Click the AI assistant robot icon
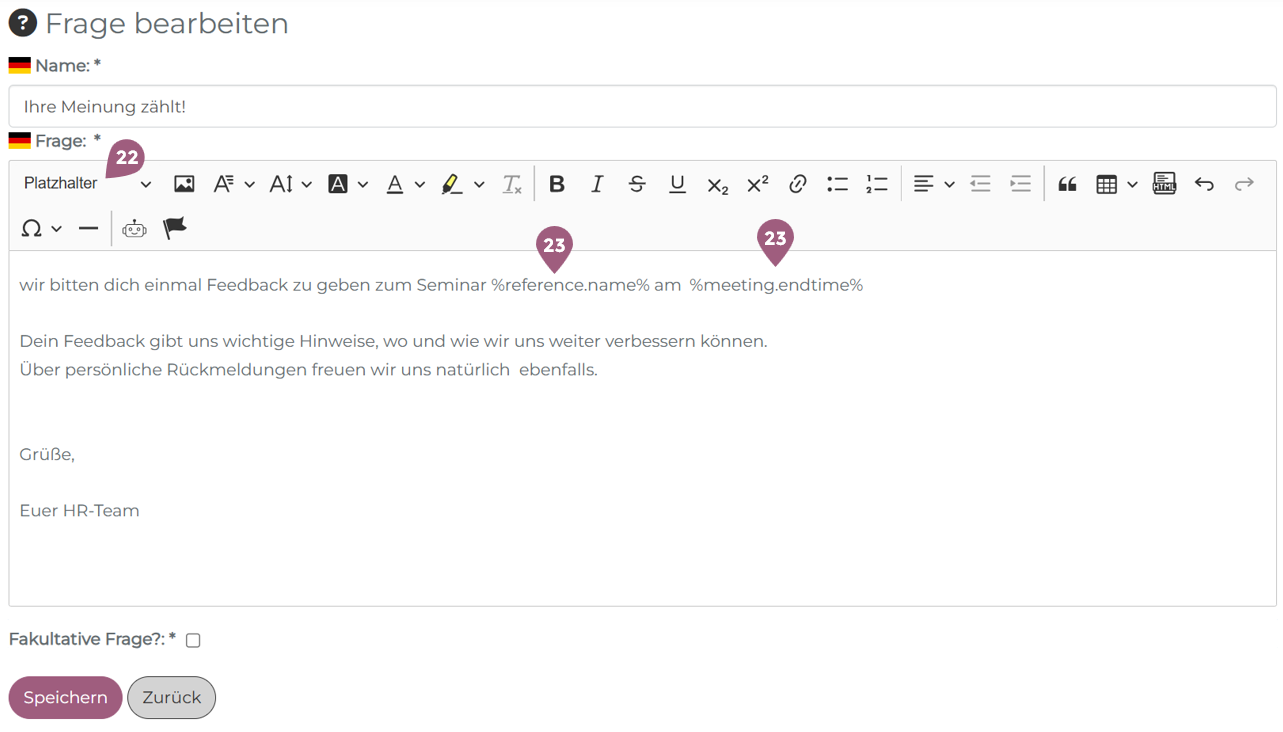Viewport: 1283px width, 732px height. tap(134, 229)
